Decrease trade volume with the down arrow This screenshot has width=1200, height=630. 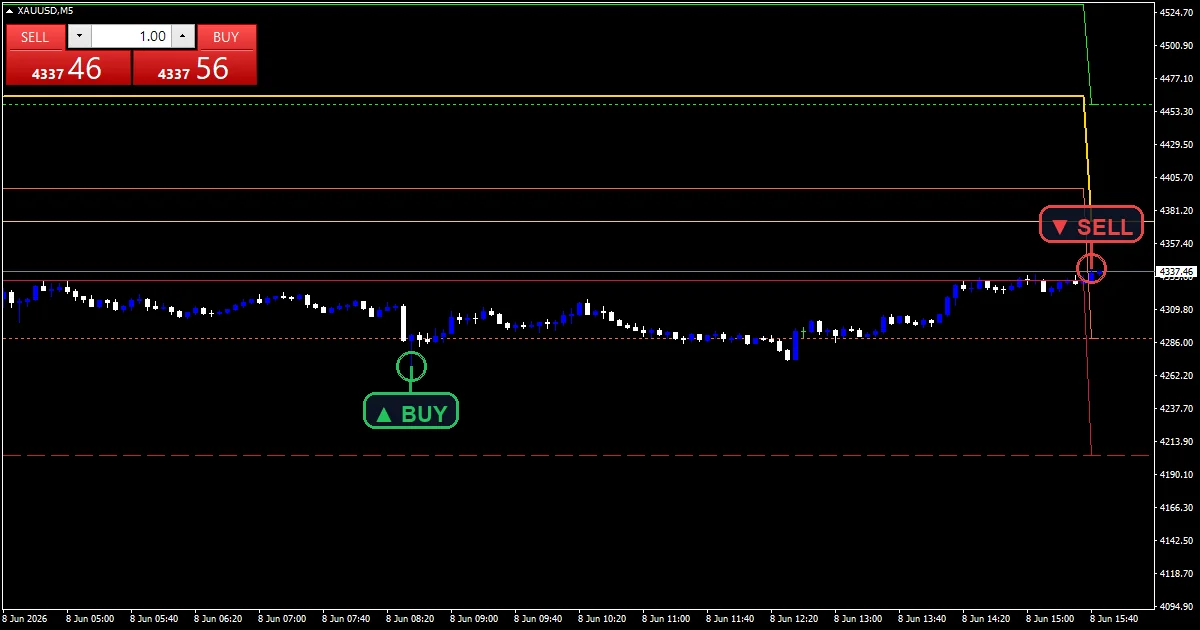(x=79, y=37)
